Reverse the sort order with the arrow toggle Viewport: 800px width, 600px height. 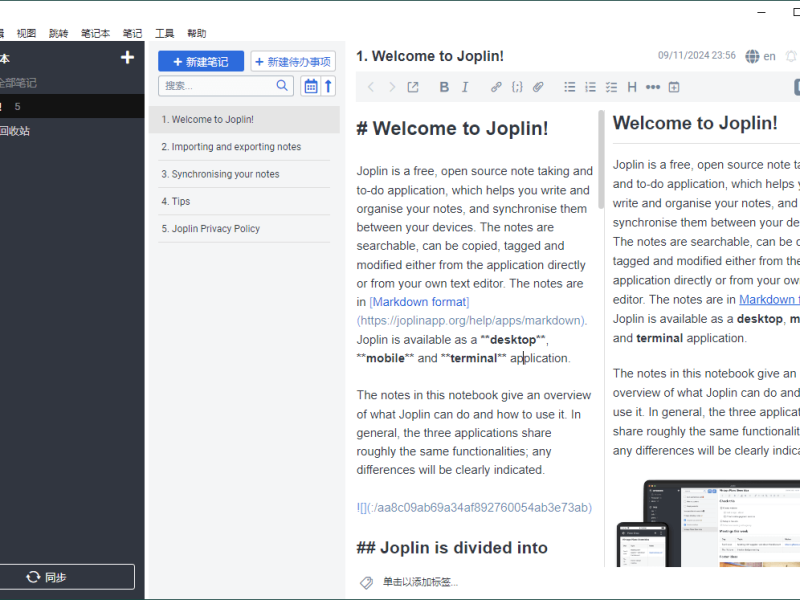tap(329, 86)
